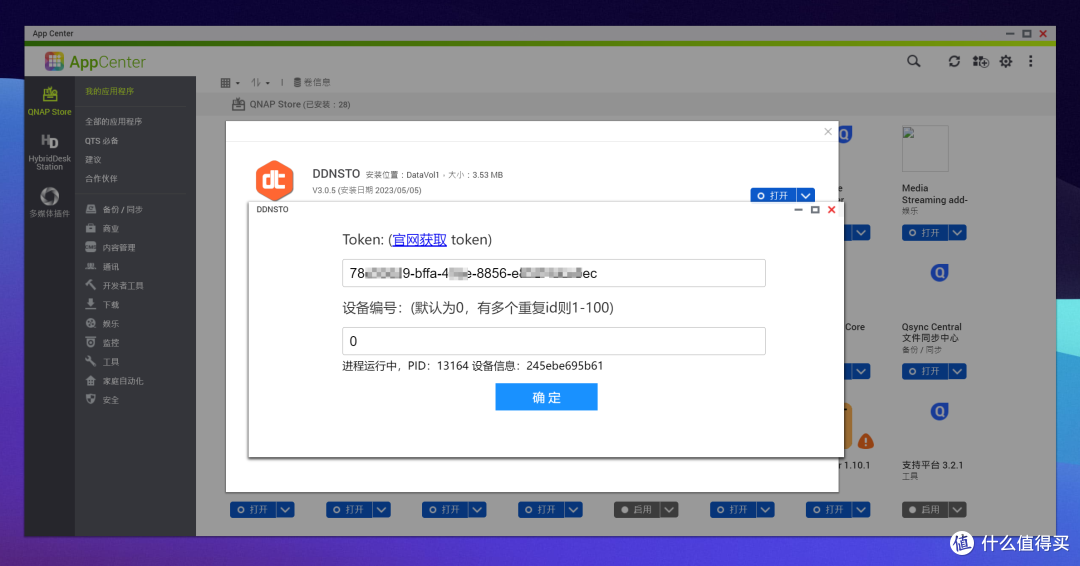The width and height of the screenshot is (1080, 566).
Task: Select 建议 category
Action: [93, 159]
